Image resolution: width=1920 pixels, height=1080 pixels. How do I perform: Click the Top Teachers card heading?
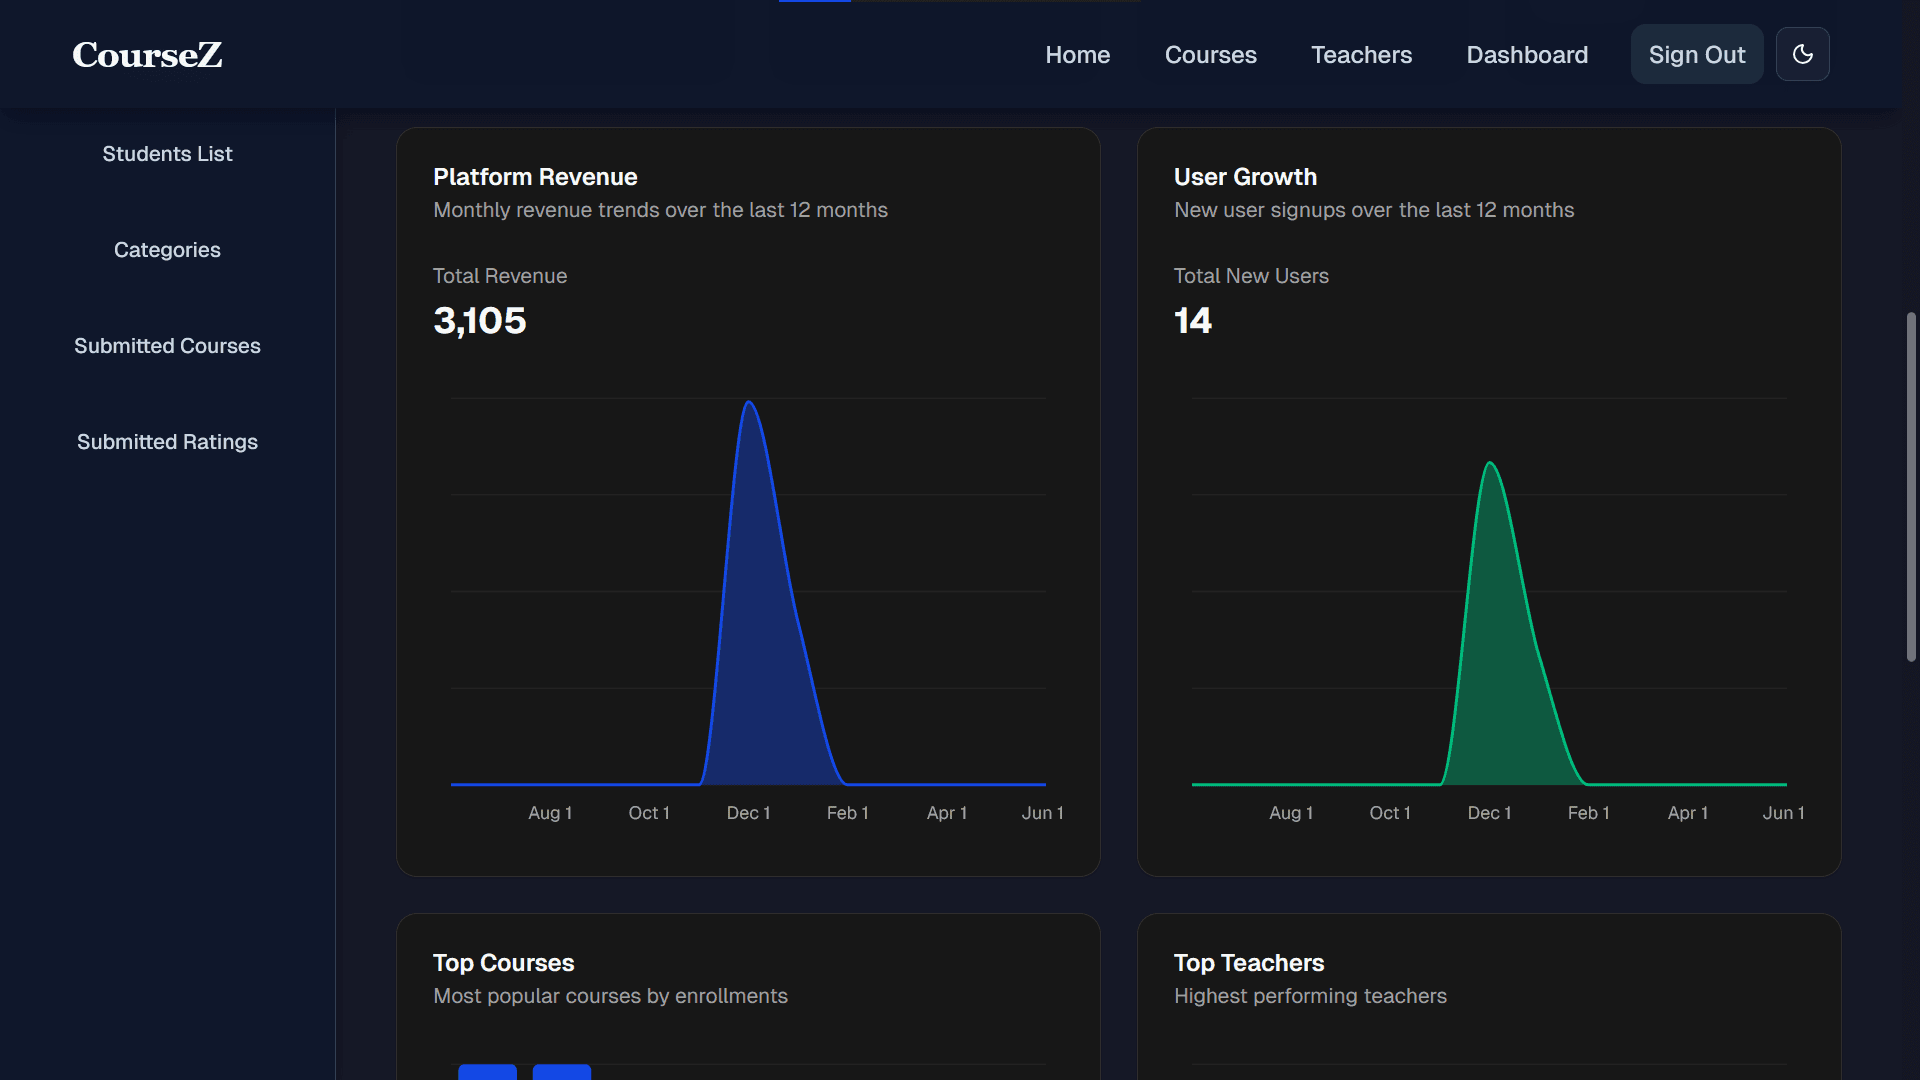click(1248, 963)
